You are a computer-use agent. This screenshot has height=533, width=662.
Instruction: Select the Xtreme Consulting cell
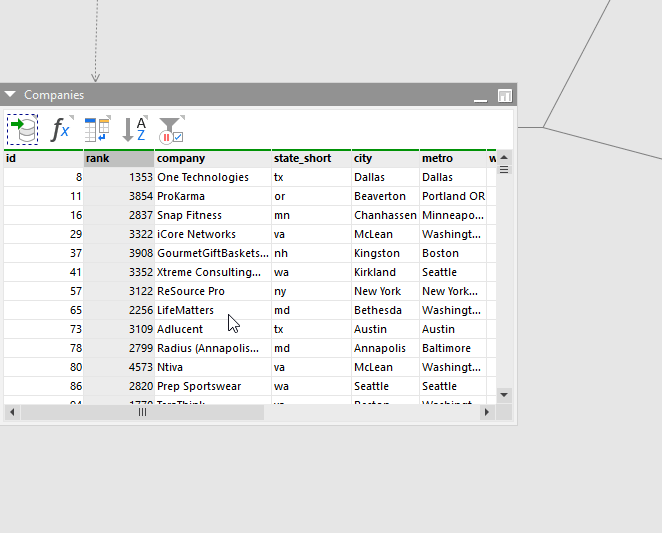213,272
